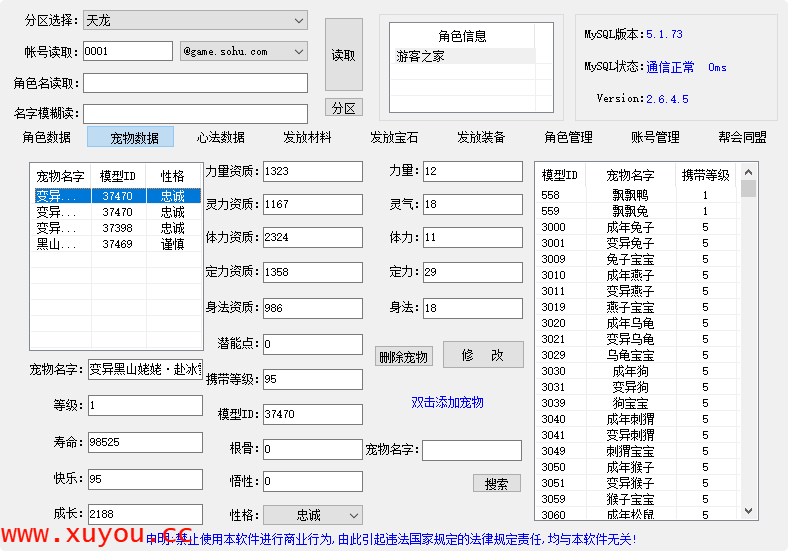Open the 帮会同盟 tab

click(742, 137)
